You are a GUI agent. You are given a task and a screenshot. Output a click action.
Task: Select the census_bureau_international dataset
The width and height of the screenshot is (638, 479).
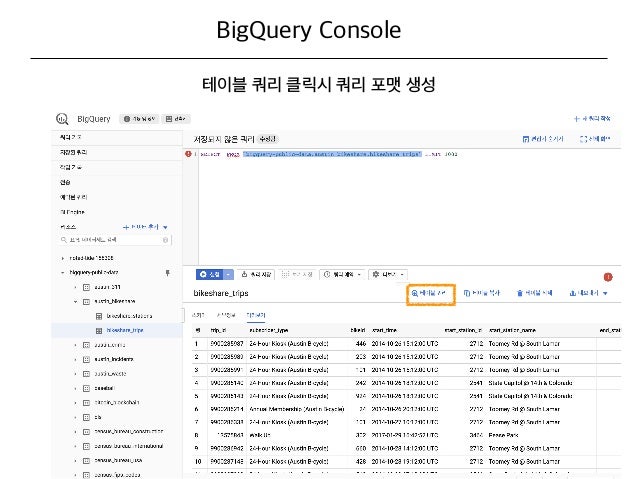[129, 446]
